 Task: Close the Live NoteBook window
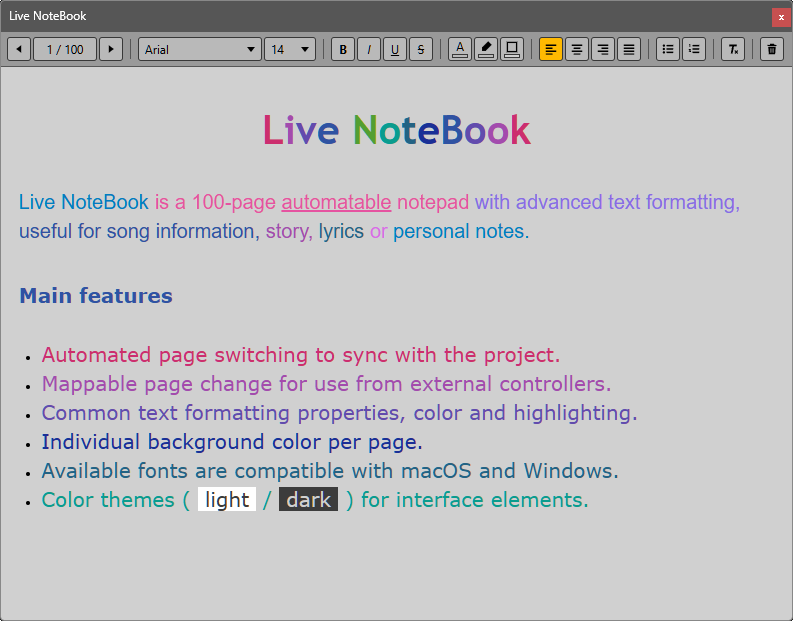pos(781,17)
